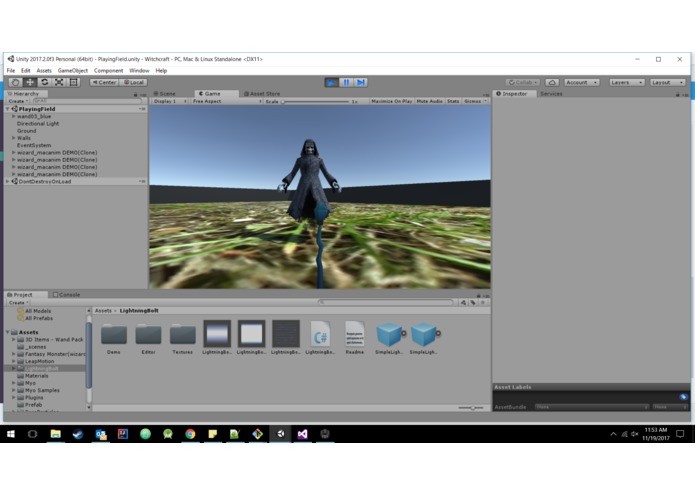Toggle pivot mode with the Center button
Viewport: 695px width, 494px height.
point(104,82)
